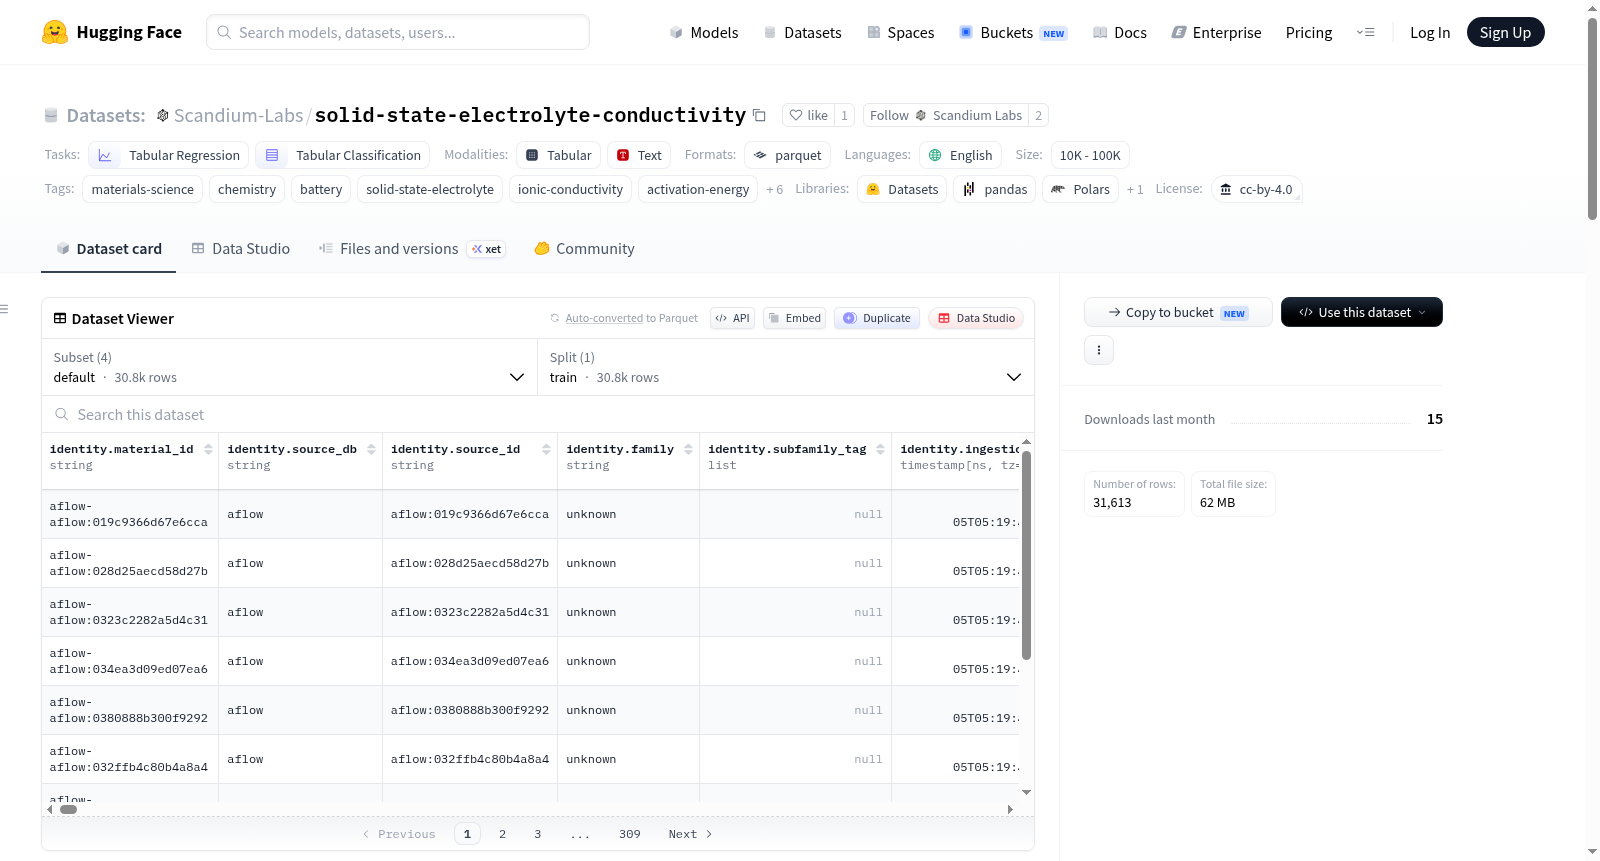Click the page's main vertical scrollbar
This screenshot has width=1600, height=861.
(x=1592, y=118)
